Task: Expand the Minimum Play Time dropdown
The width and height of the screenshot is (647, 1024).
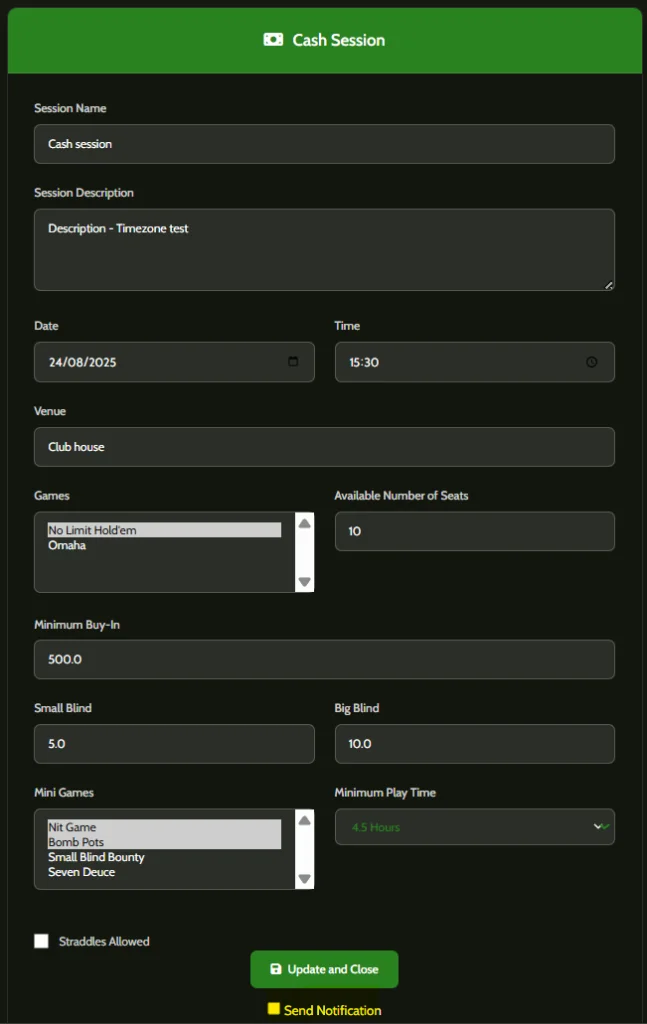Action: coord(474,827)
